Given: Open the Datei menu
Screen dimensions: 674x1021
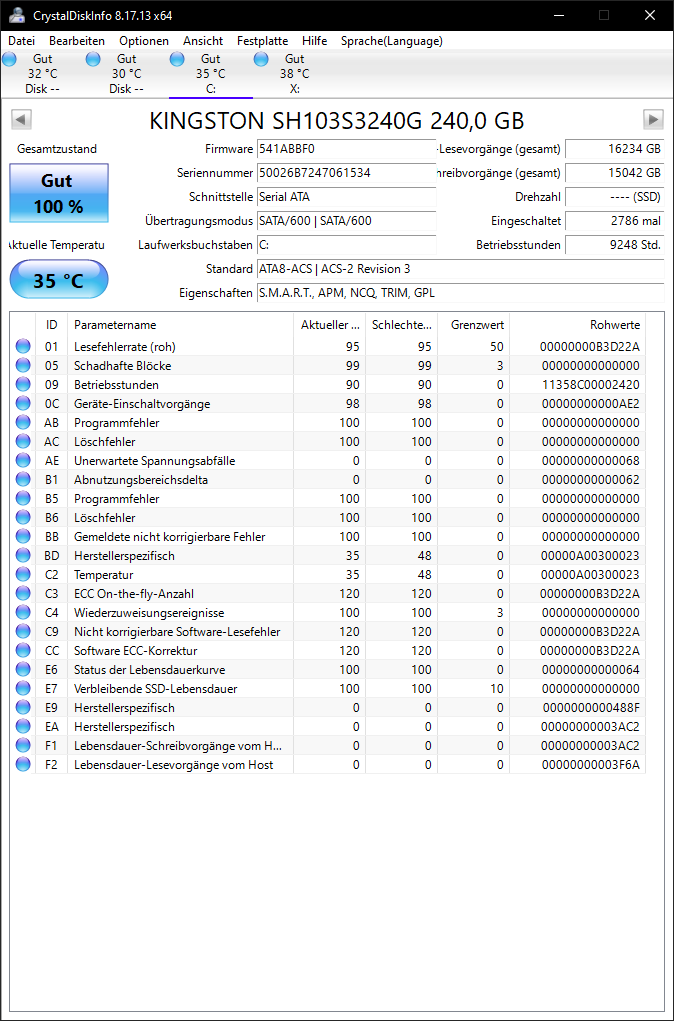Looking at the screenshot, I should pyautogui.click(x=21, y=40).
